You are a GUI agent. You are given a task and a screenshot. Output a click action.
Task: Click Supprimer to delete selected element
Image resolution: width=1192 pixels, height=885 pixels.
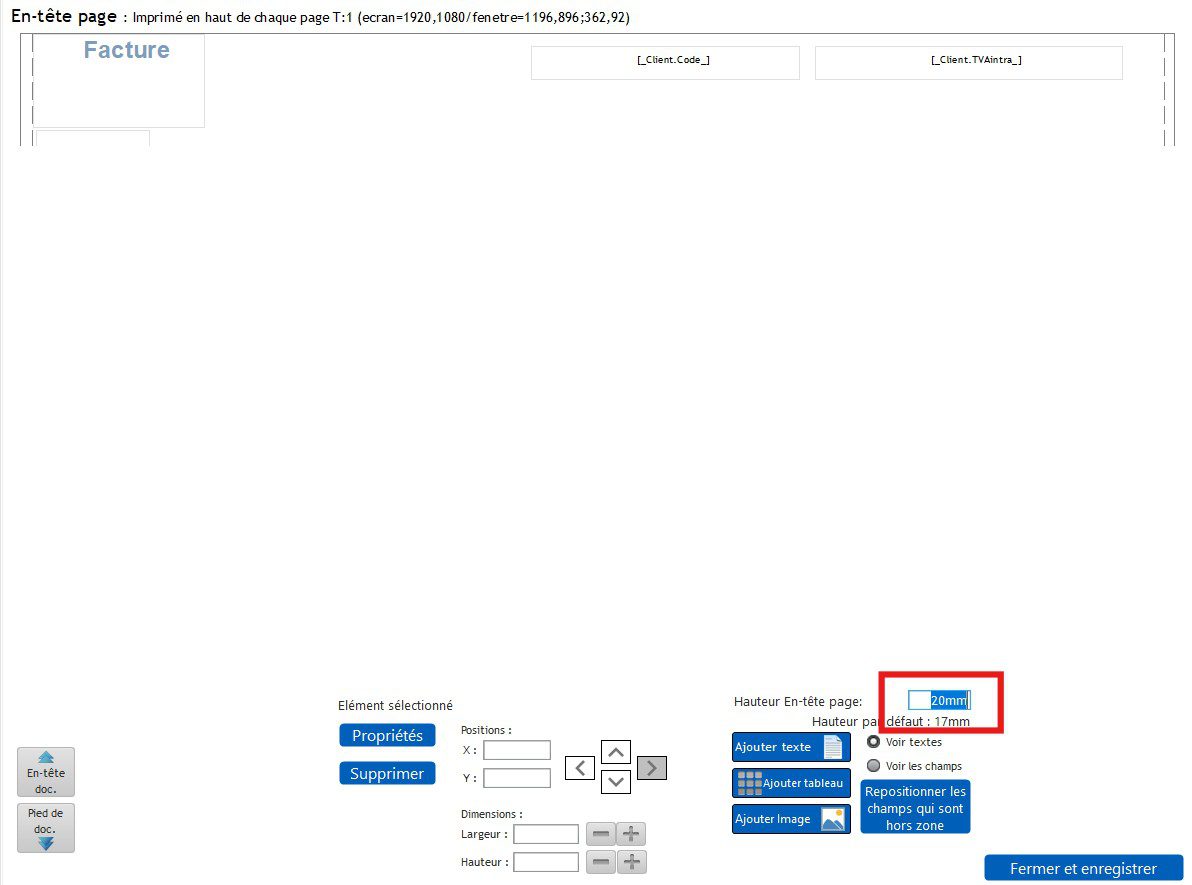pos(387,773)
